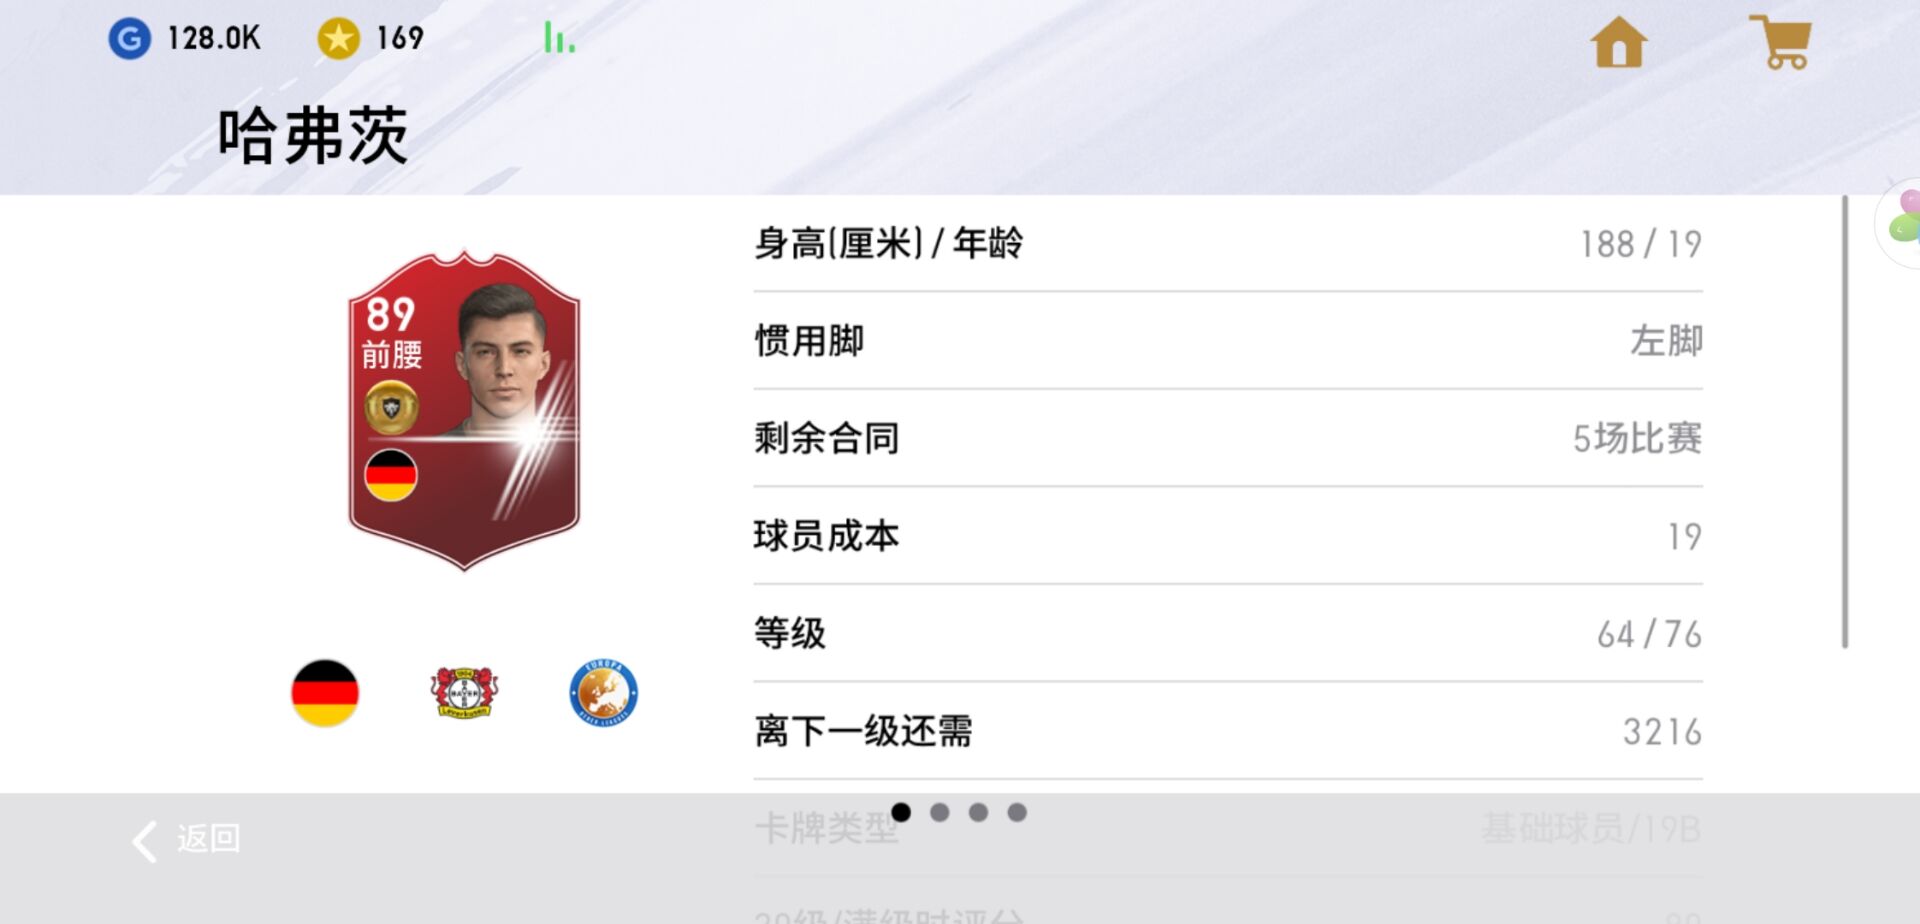Open the 89-rated 前腰 player card
Image resolution: width=1920 pixels, height=924 pixels.
[464, 411]
